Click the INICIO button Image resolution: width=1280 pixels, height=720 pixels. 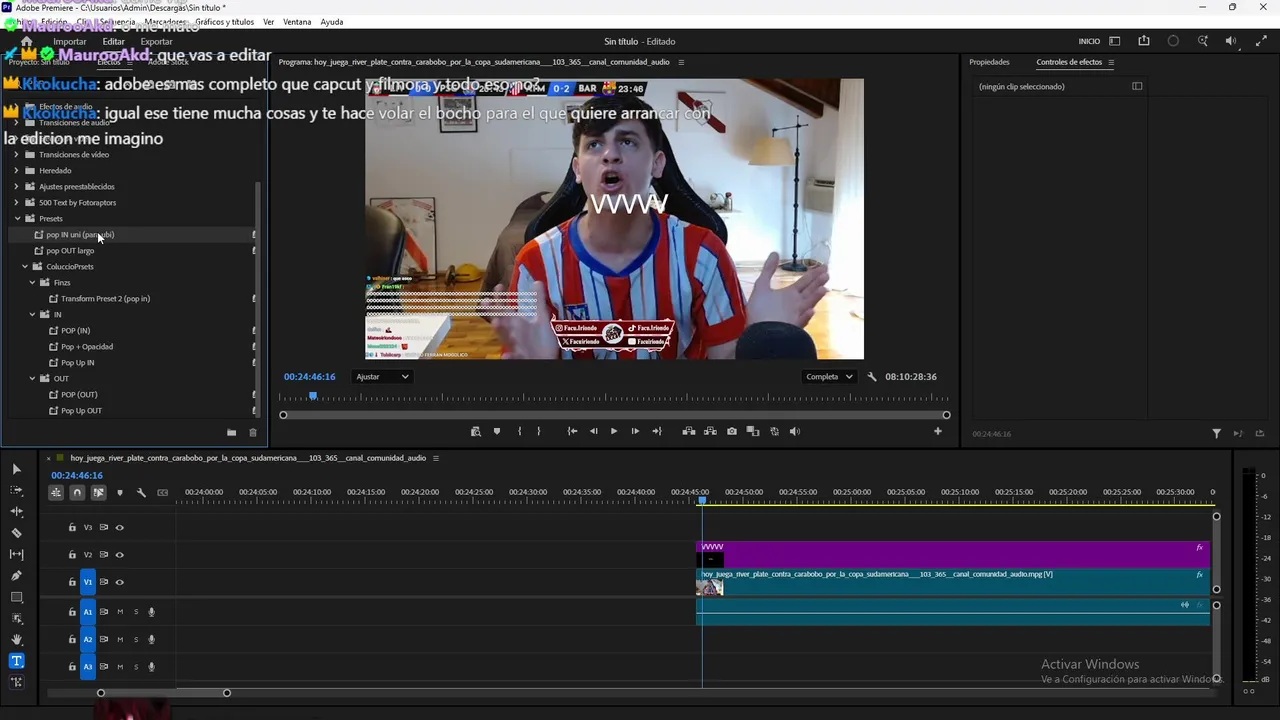[1089, 42]
